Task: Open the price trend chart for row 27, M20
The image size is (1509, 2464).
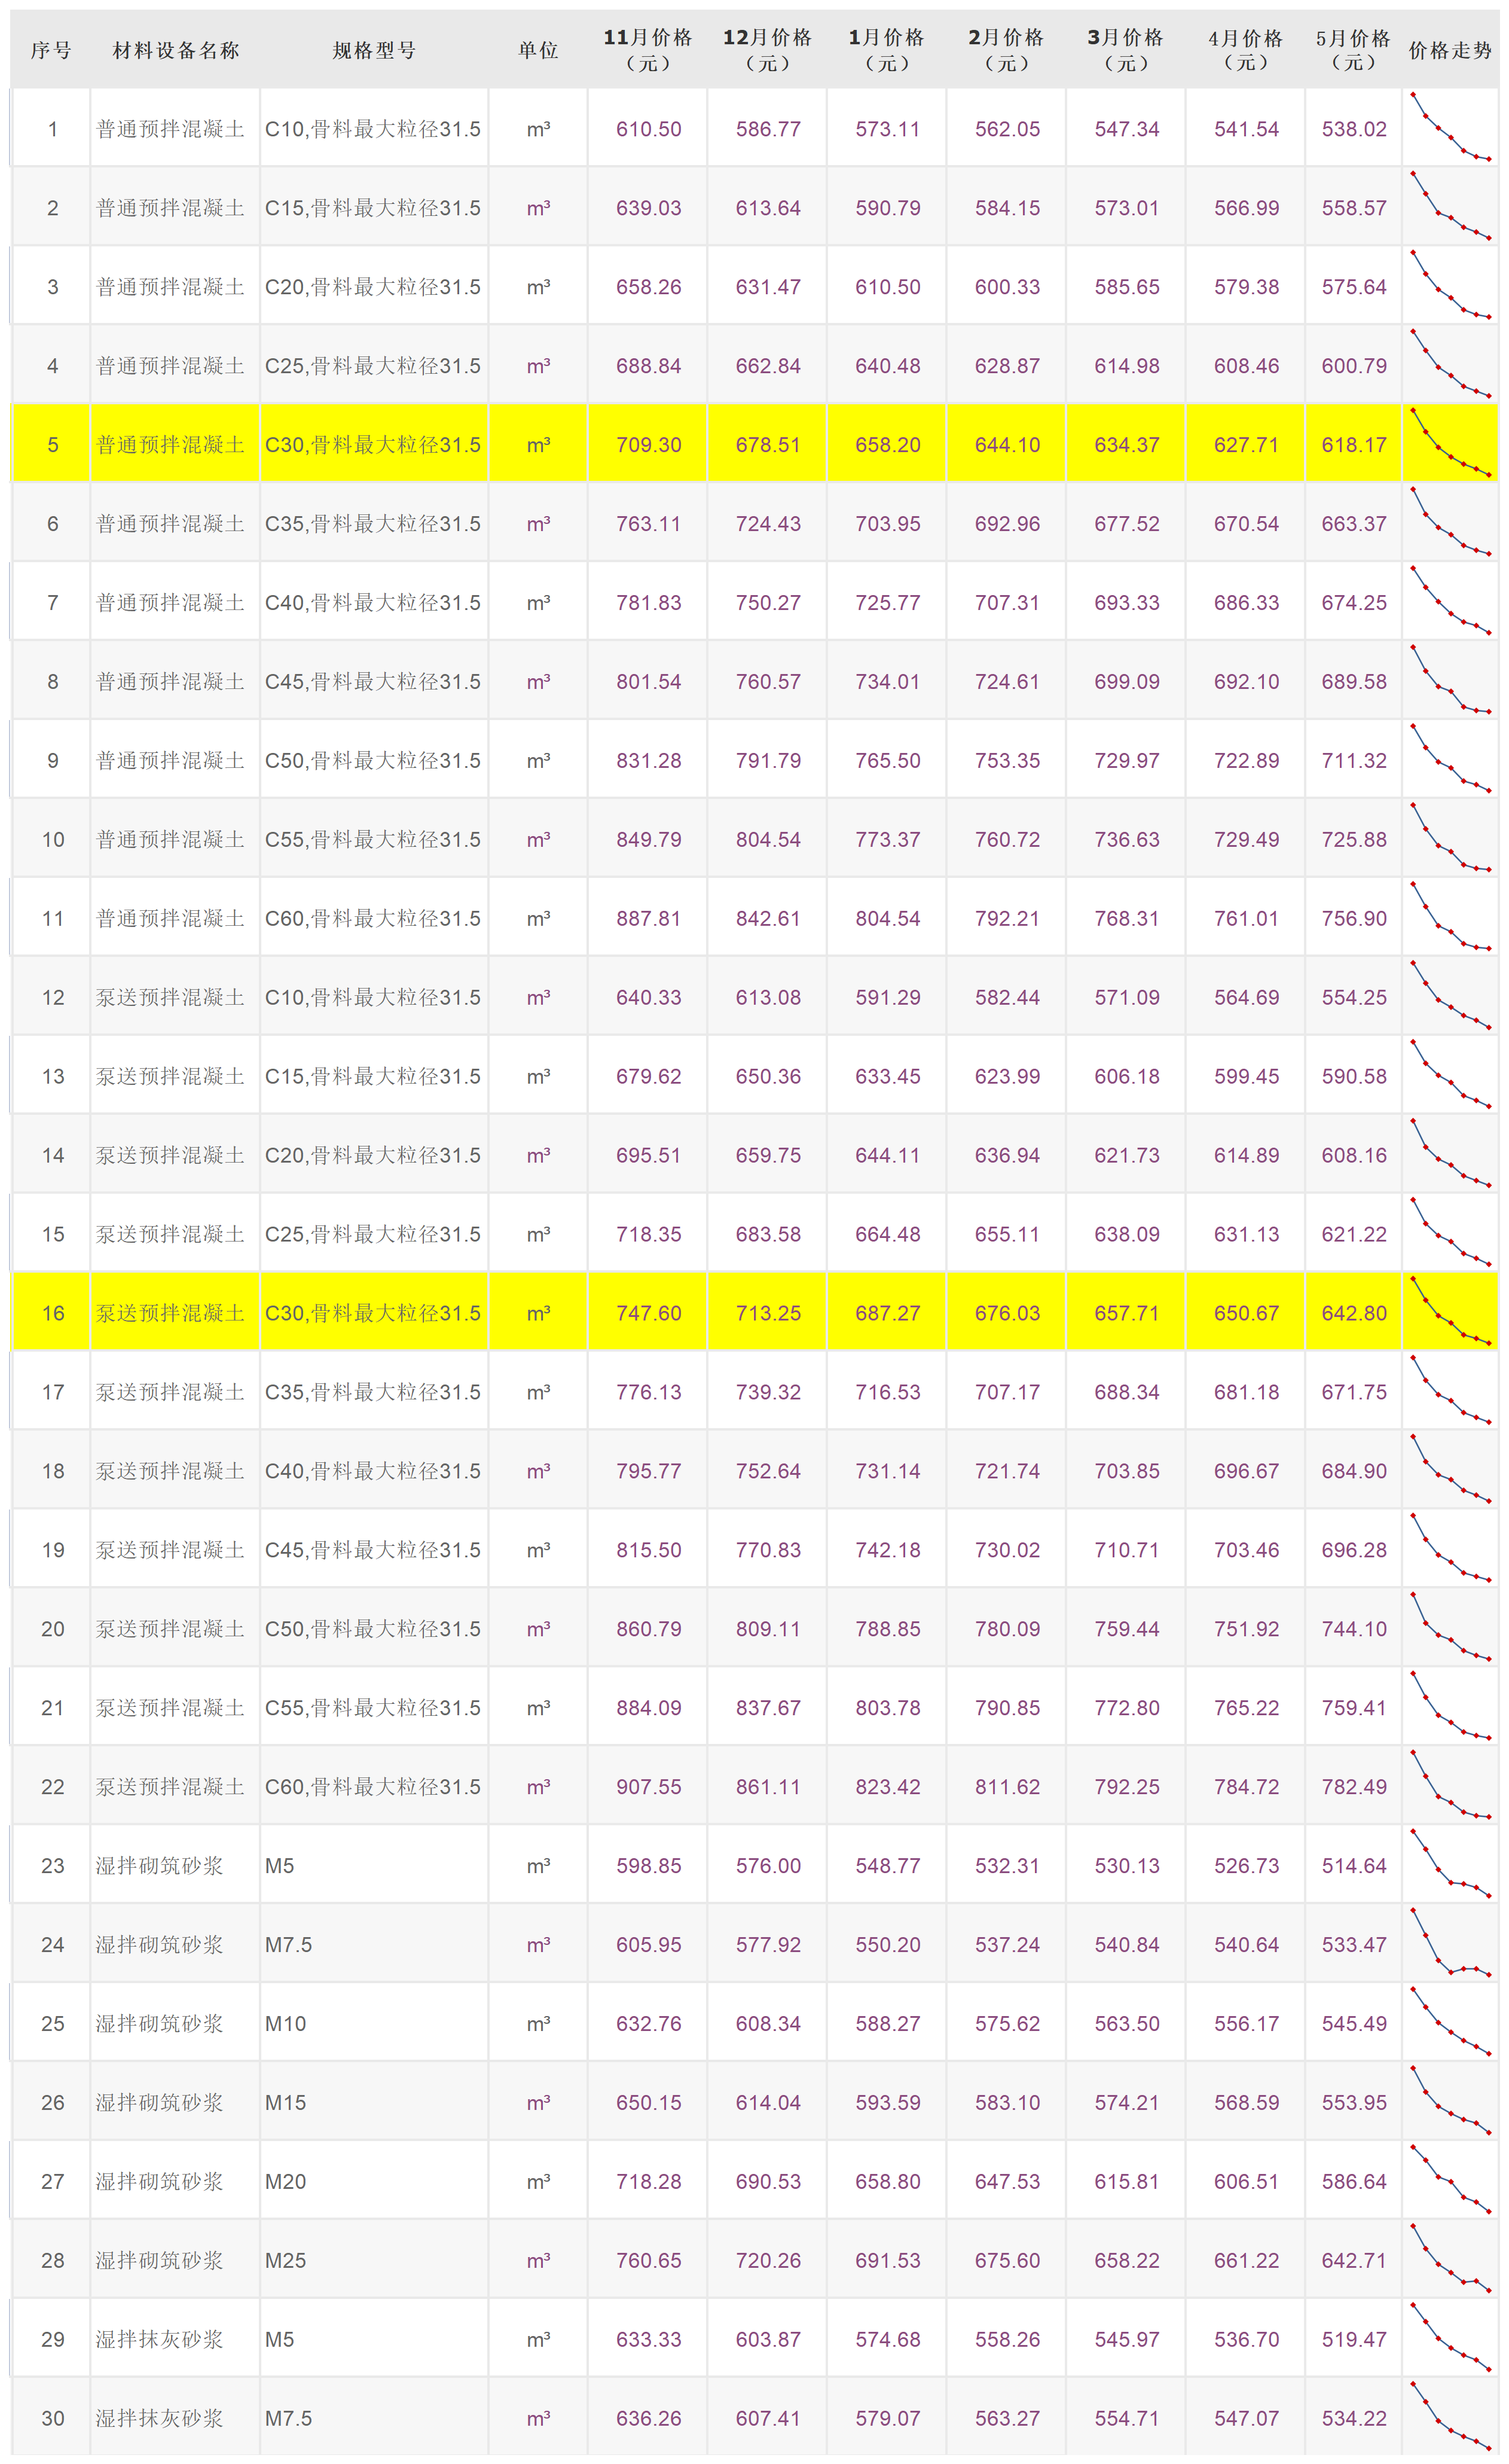Action: click(x=1450, y=2179)
